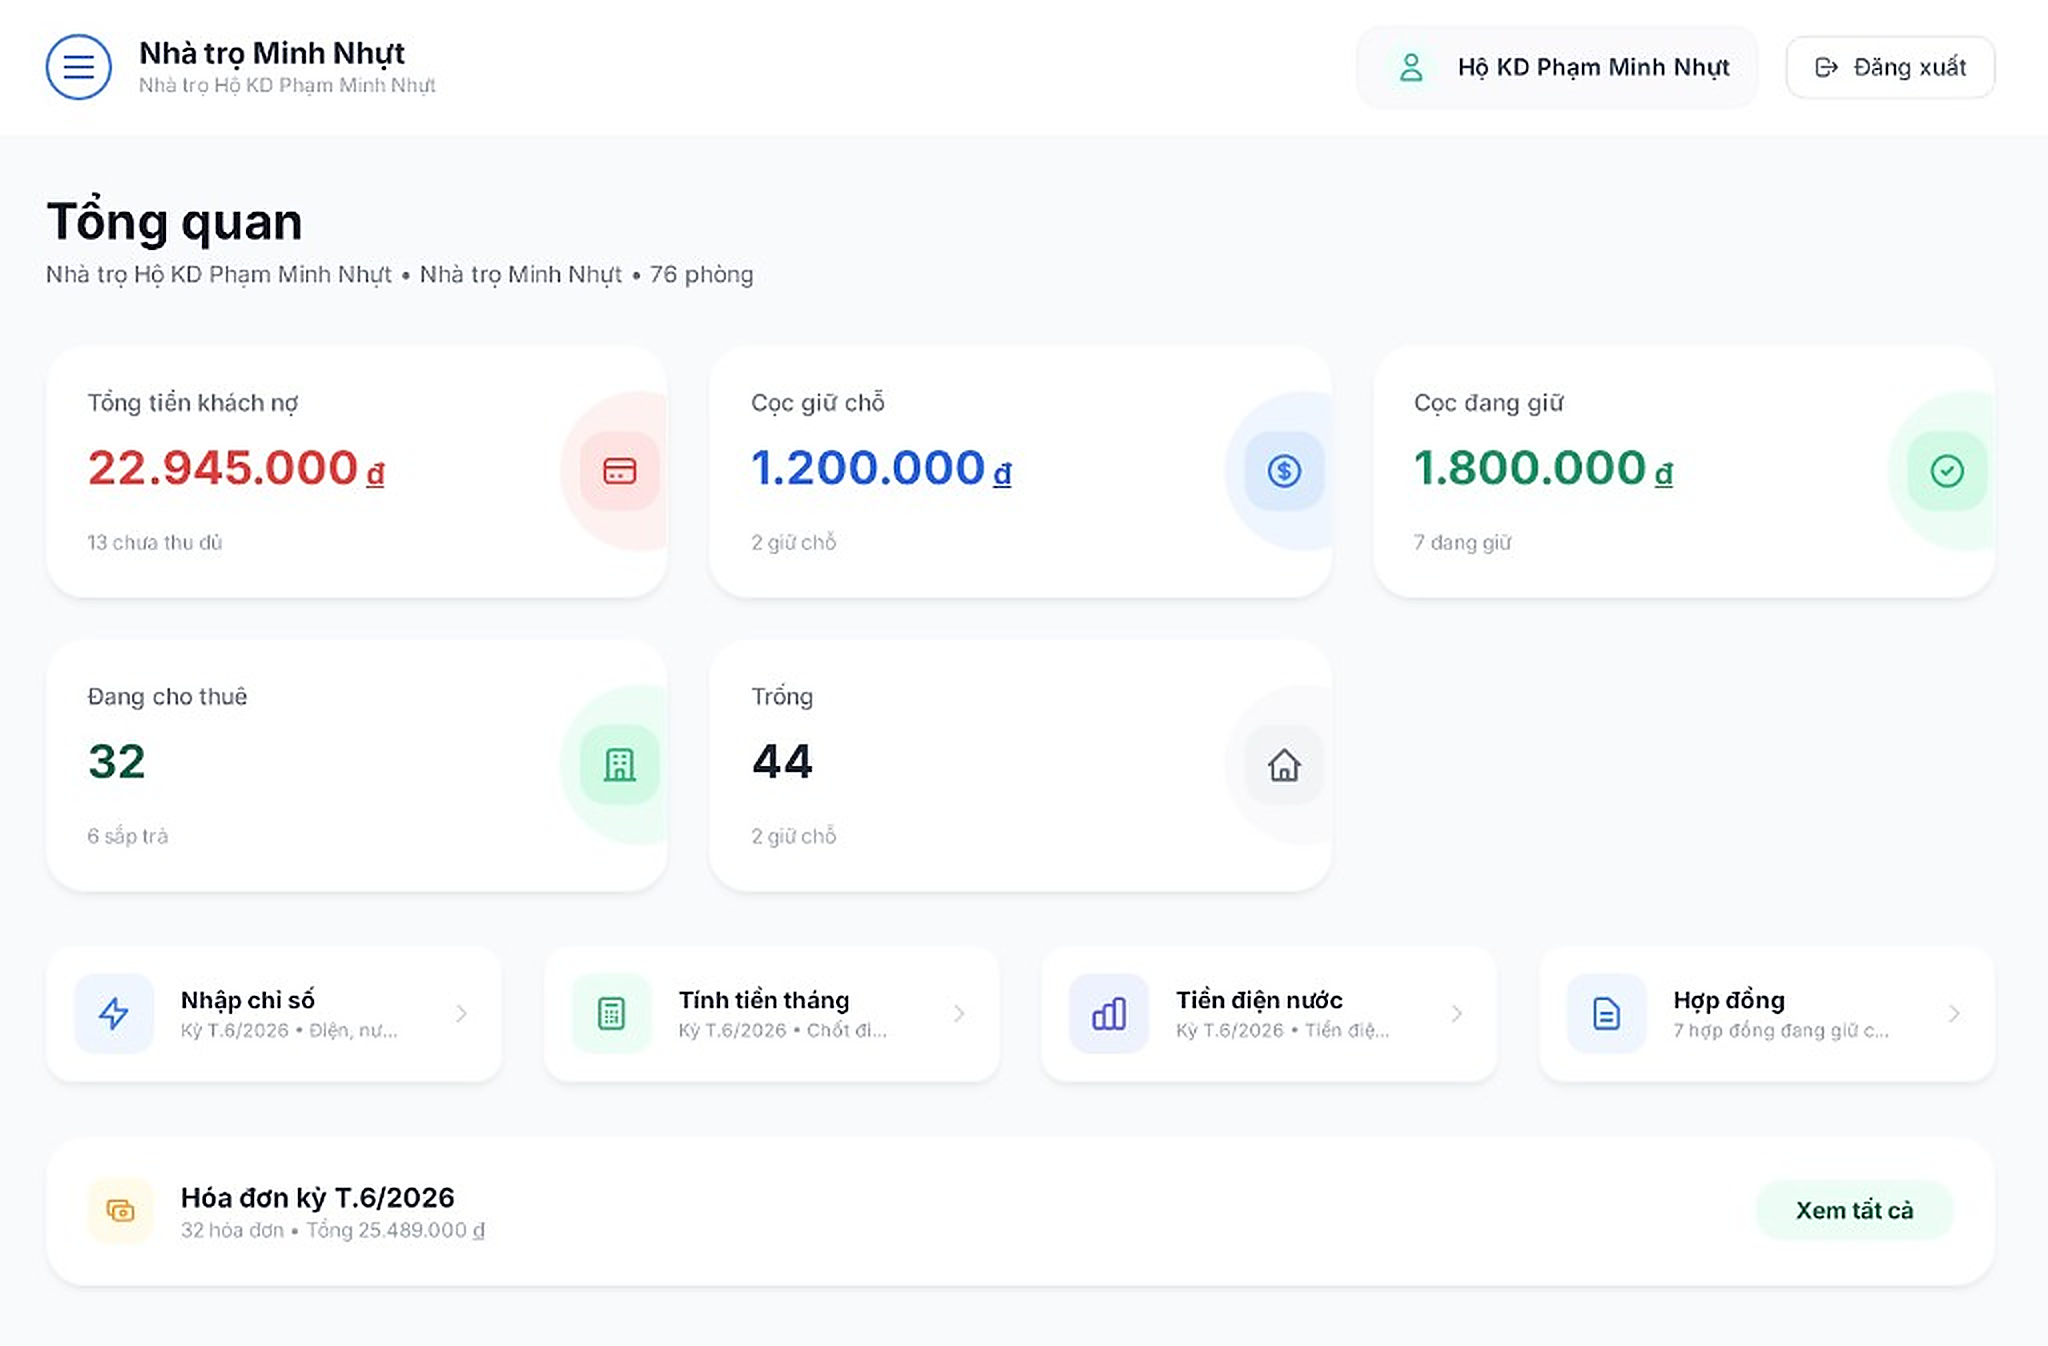
Task: Click the invoice icon beside Hóa đơn kỳ
Action: [120, 1211]
